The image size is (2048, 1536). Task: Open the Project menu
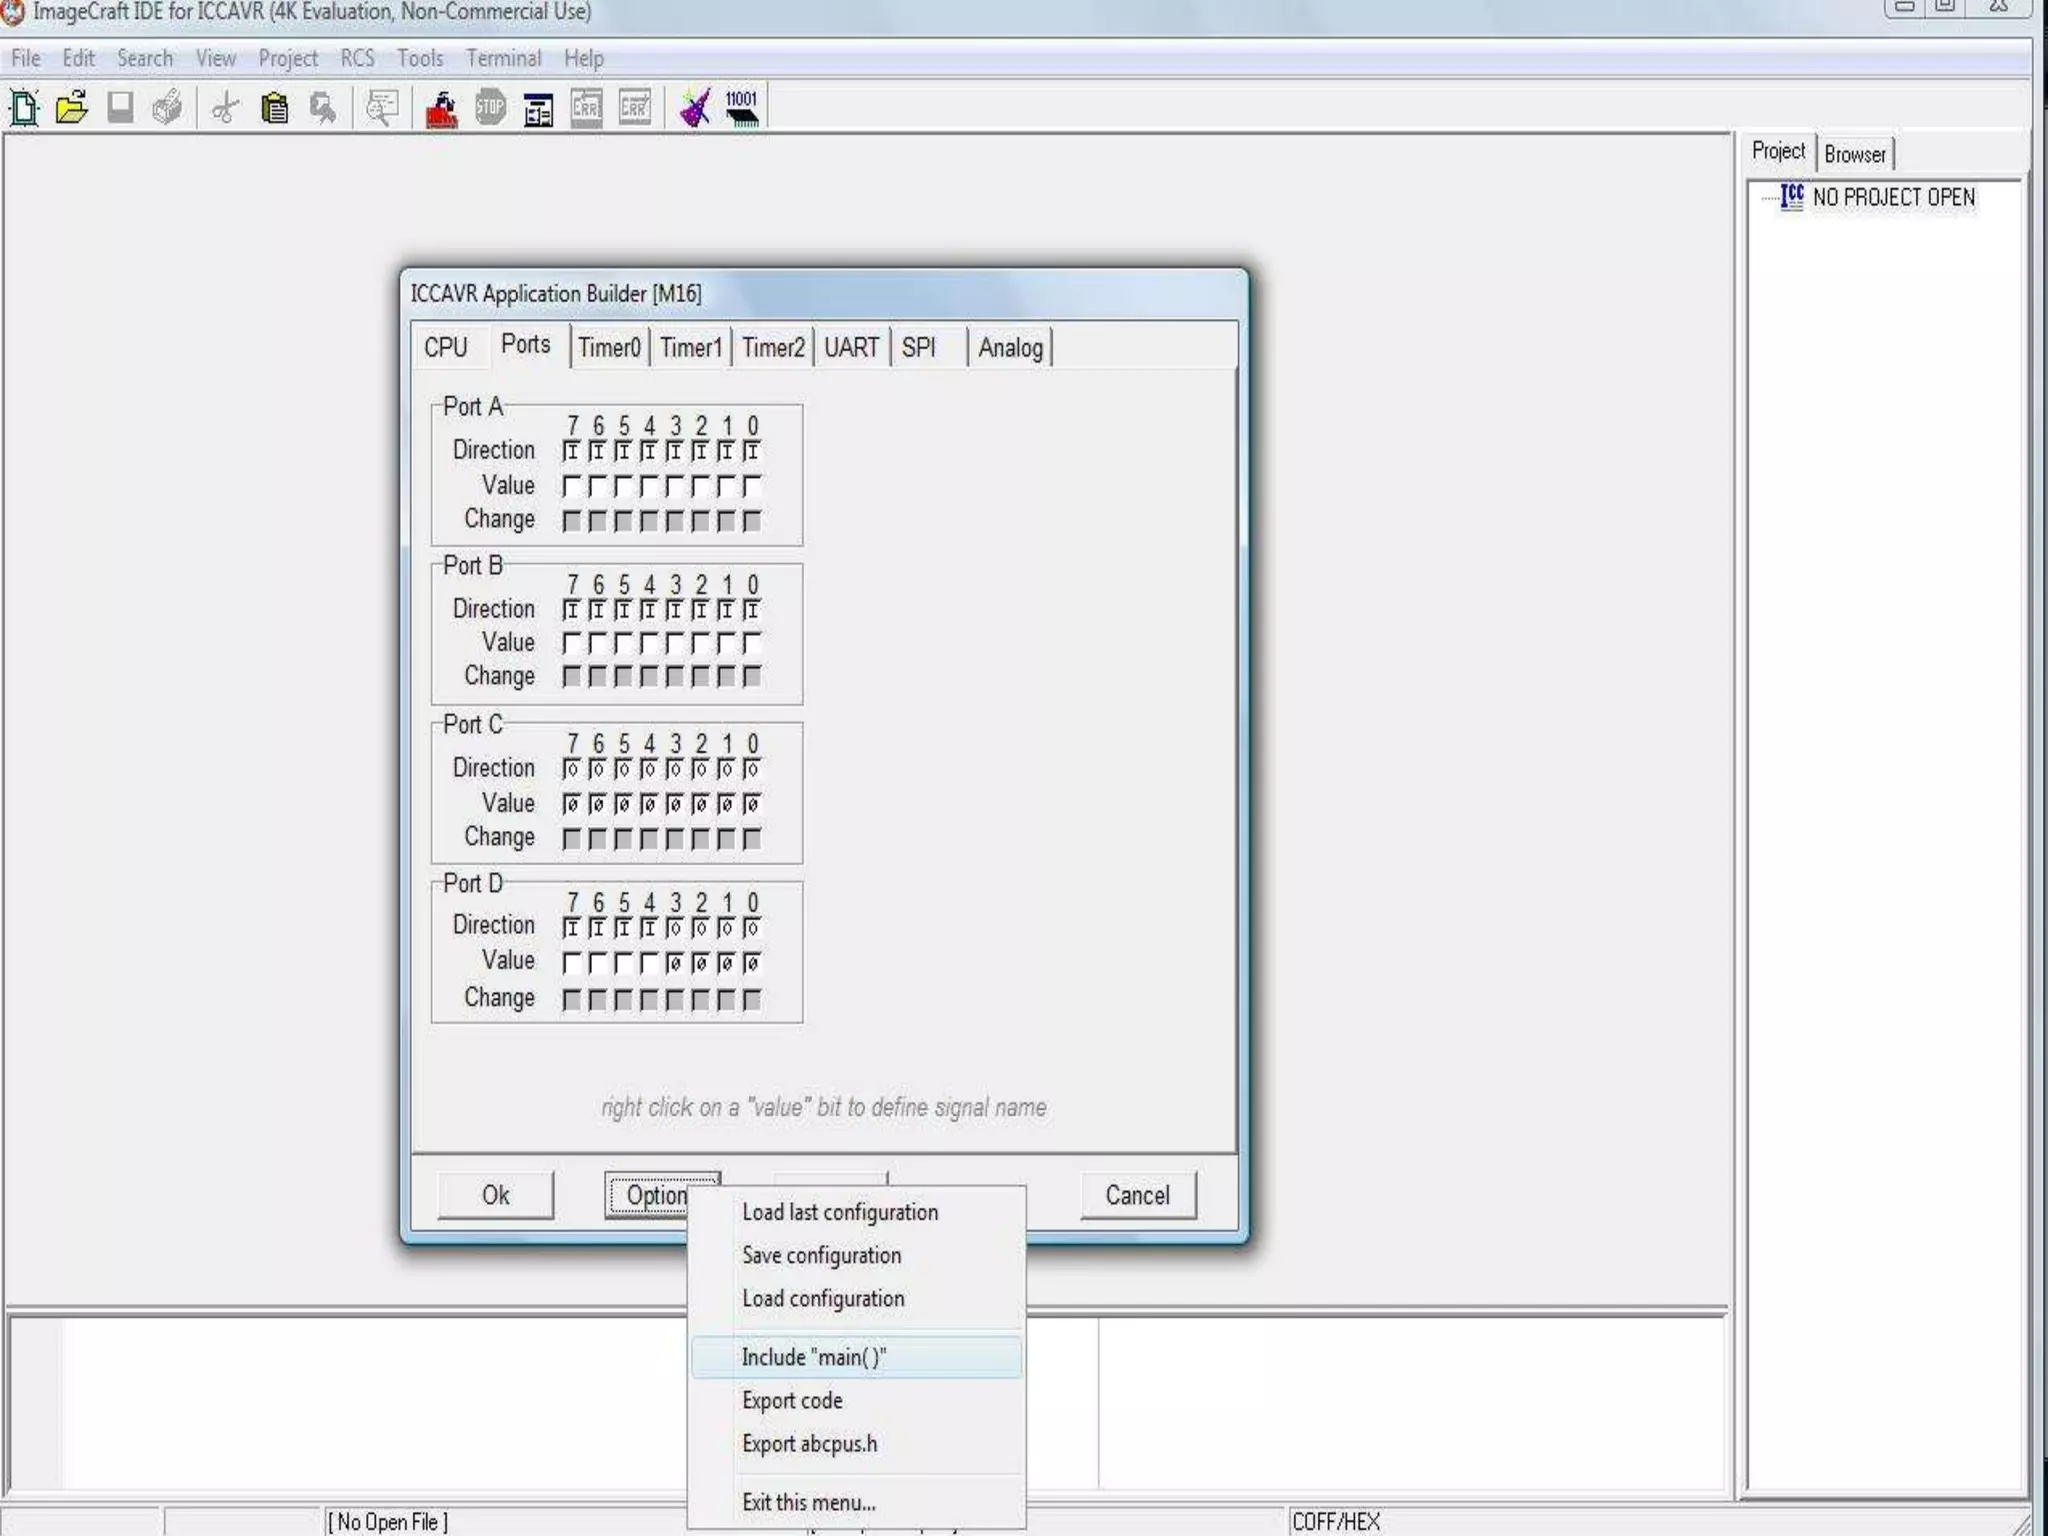(x=288, y=58)
